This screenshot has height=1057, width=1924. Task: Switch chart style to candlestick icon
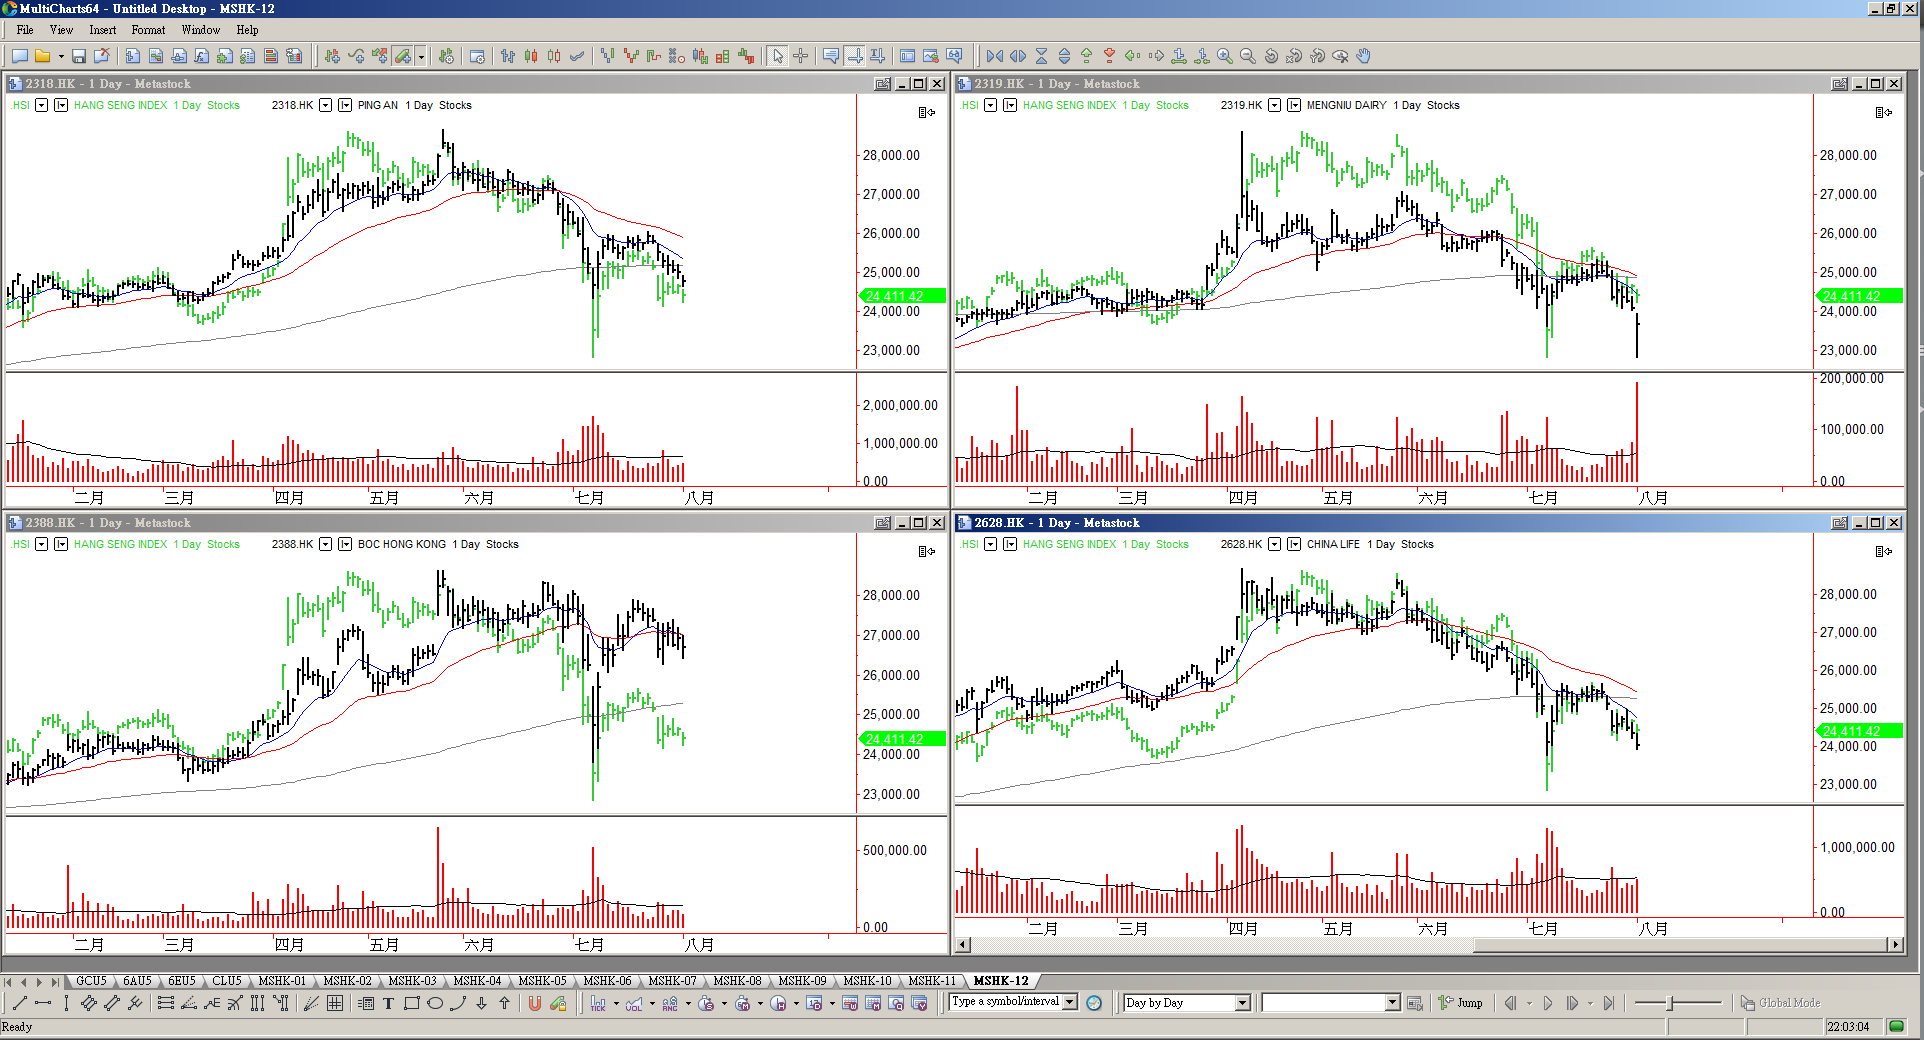(531, 57)
